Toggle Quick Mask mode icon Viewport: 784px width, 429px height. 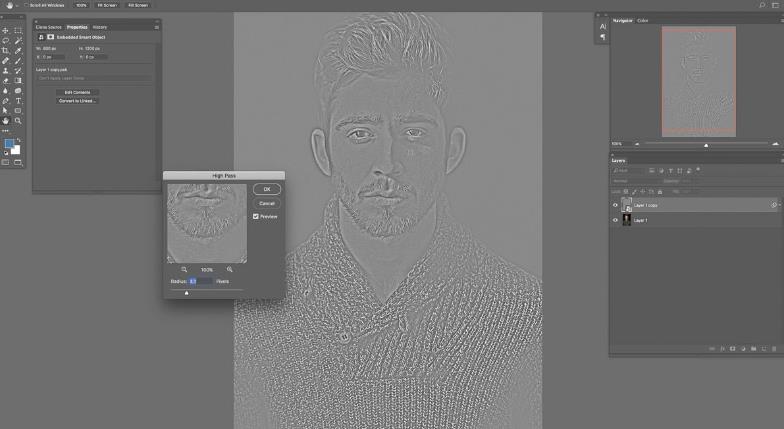(6, 162)
